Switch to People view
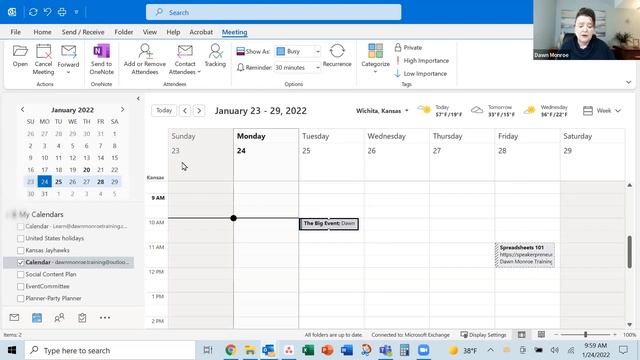 59,318
